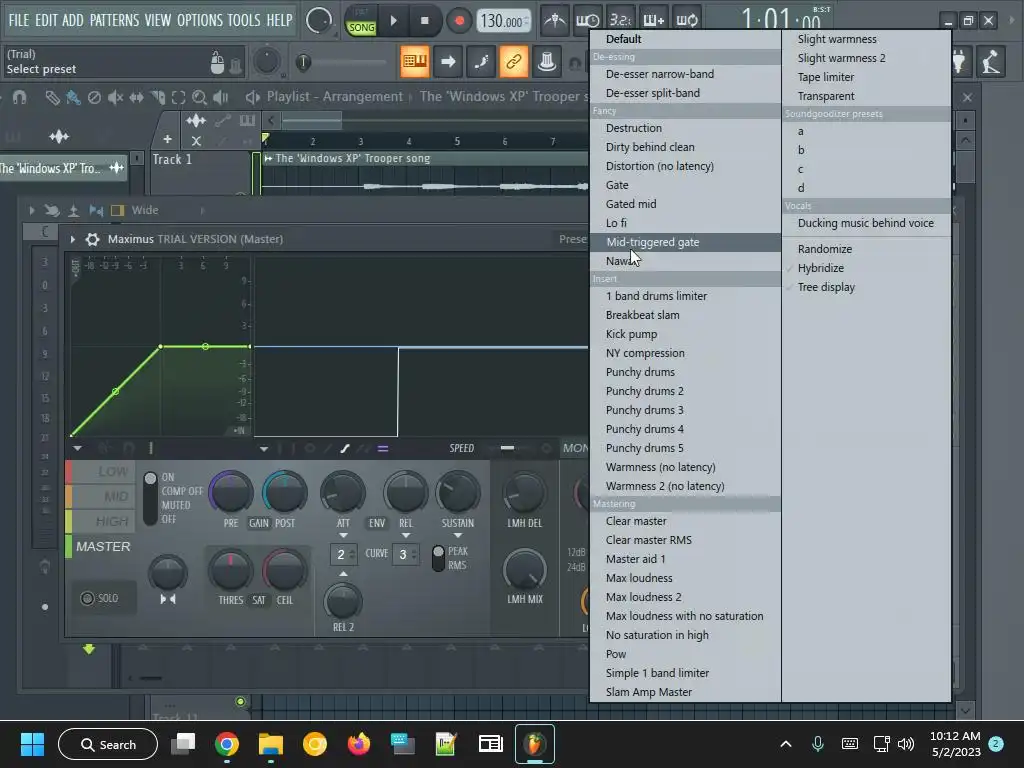Viewport: 1024px width, 768px height.
Task: Toggle the band ON/COMP OFF/MUTED state switch
Action: [x=150, y=498]
